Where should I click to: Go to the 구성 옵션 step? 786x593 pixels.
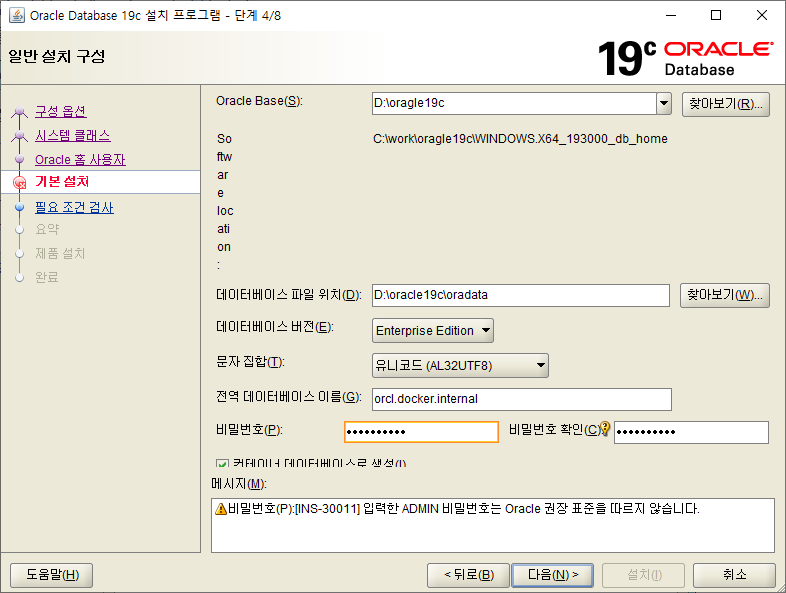click(x=61, y=111)
